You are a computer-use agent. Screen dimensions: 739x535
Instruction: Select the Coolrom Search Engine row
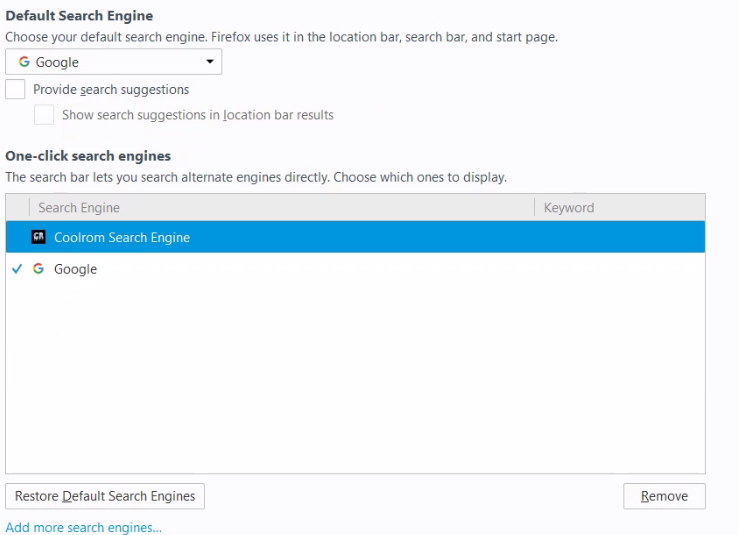coord(355,237)
